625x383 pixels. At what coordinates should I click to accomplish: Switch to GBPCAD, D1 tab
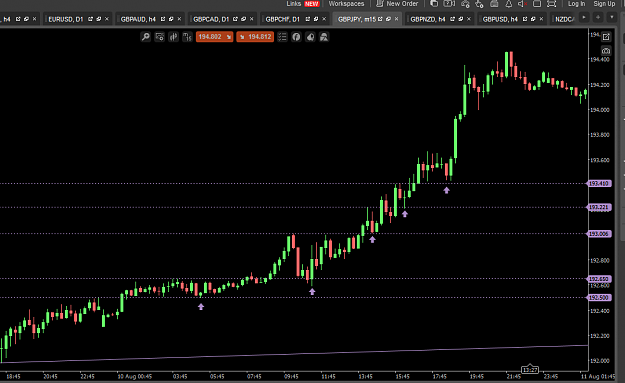click(x=211, y=19)
